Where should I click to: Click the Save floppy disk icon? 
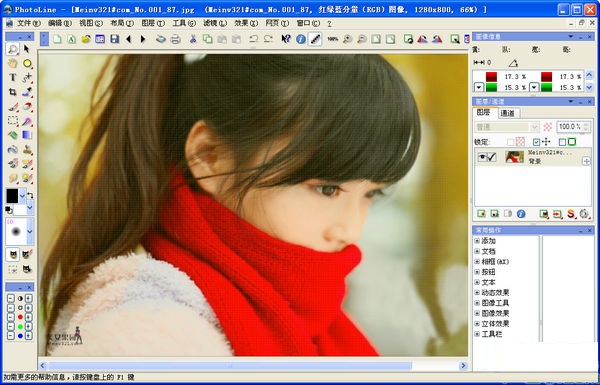pyautogui.click(x=114, y=39)
